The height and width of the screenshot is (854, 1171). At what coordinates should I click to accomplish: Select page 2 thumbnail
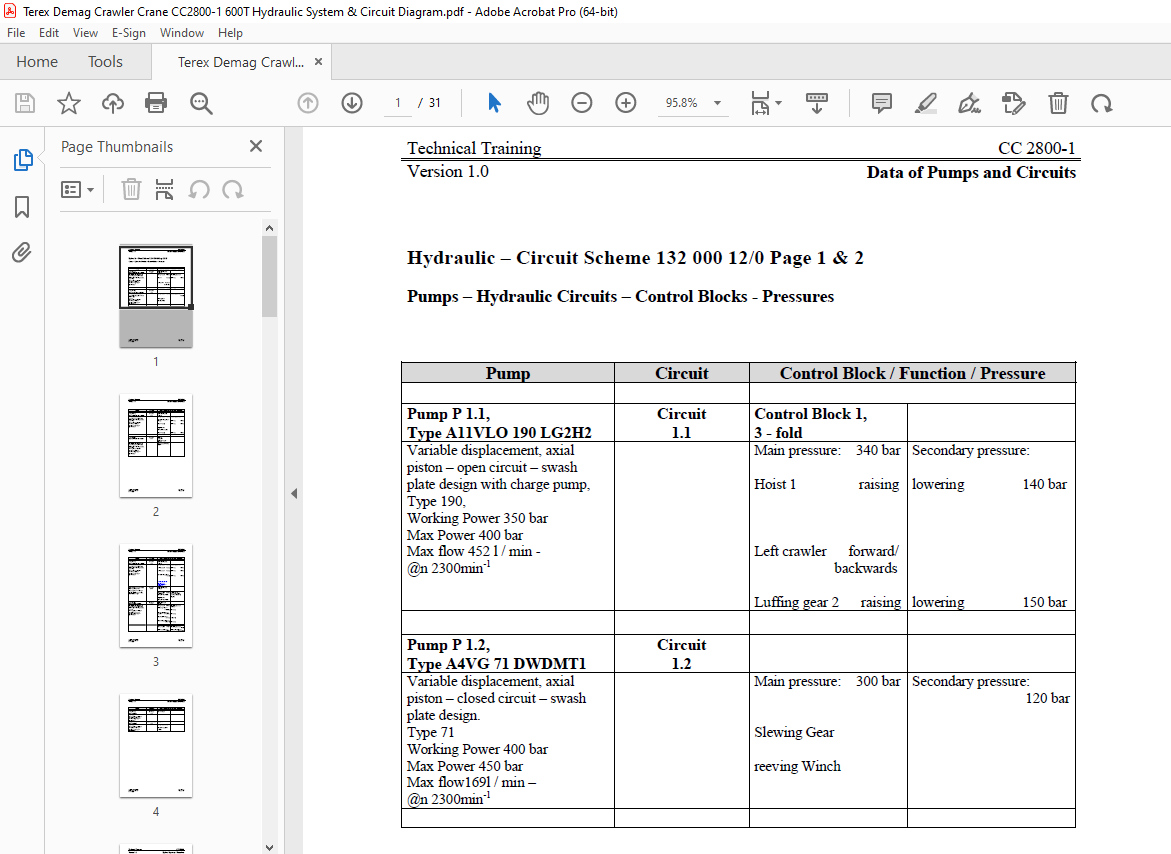pos(156,446)
